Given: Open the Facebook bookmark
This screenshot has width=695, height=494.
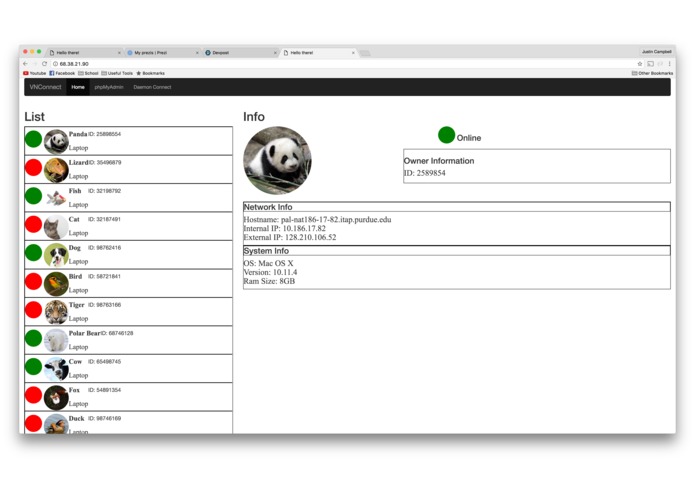Looking at the screenshot, I should coord(62,73).
